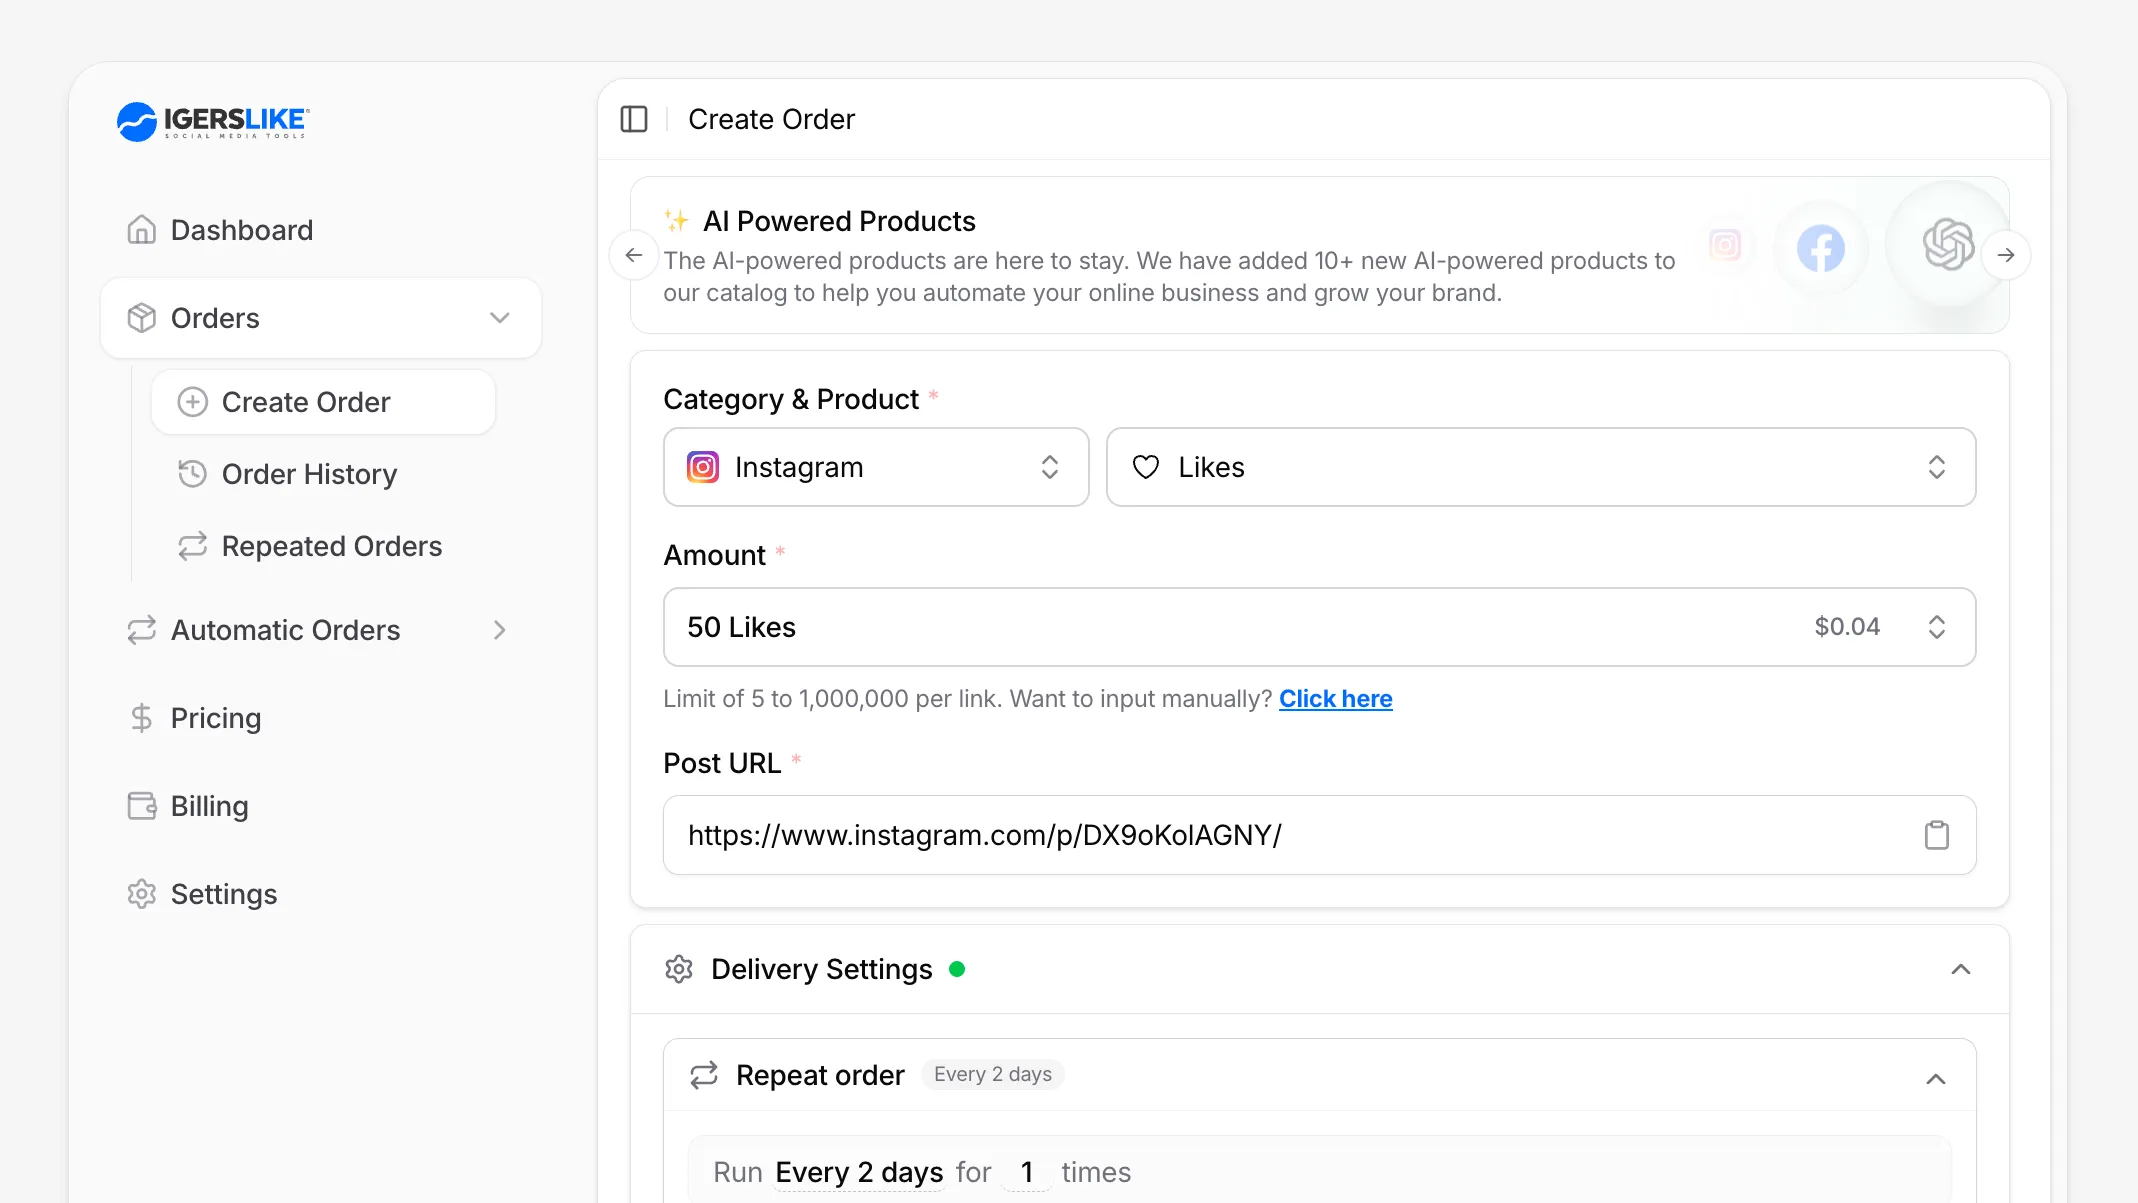Click the Repeat order loop icon

click(704, 1075)
